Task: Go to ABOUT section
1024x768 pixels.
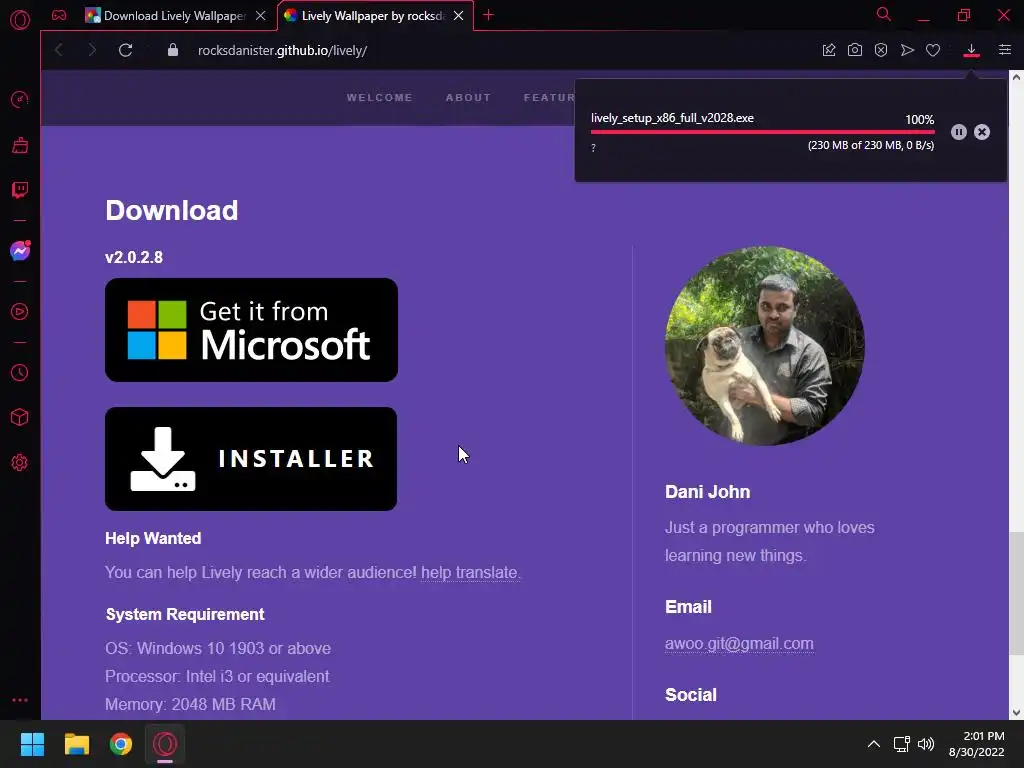Action: point(468,97)
